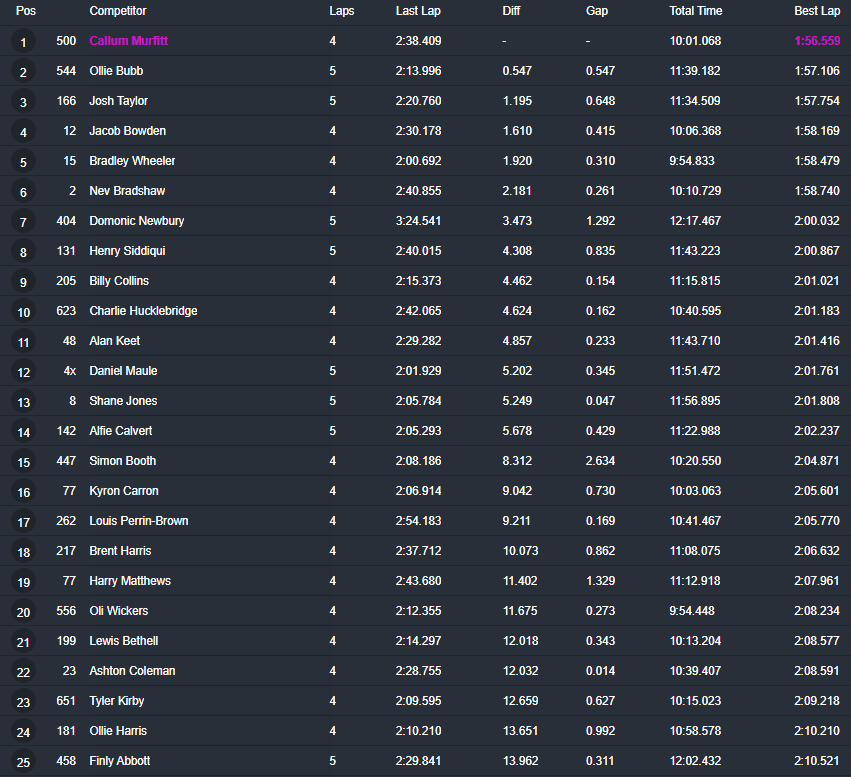Click the Total Time column header
Viewport: 851px width, 777px height.
click(x=695, y=11)
